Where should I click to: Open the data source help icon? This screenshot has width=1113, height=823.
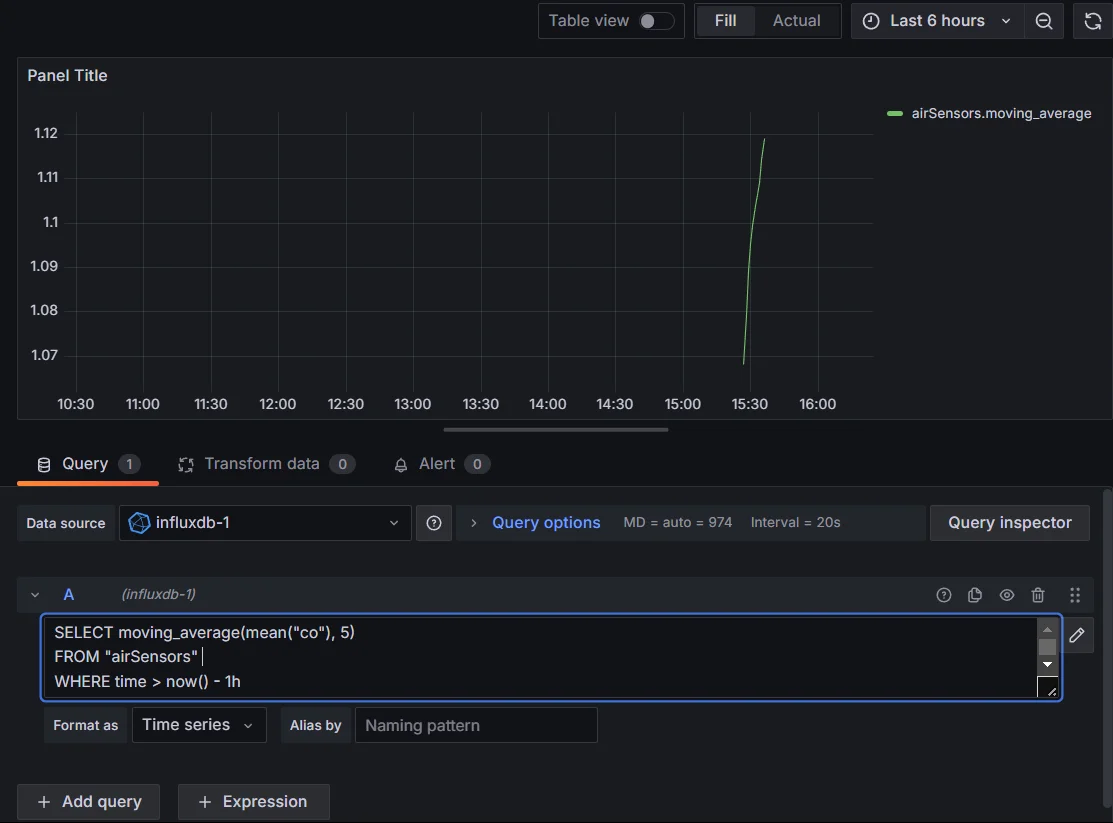(434, 522)
